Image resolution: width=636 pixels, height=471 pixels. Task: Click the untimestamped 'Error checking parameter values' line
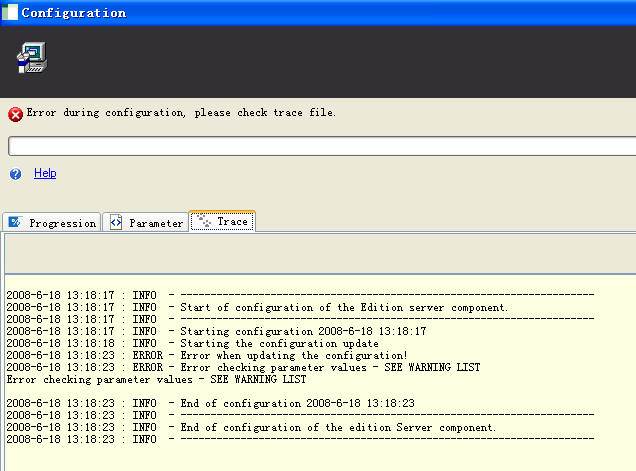(156, 379)
